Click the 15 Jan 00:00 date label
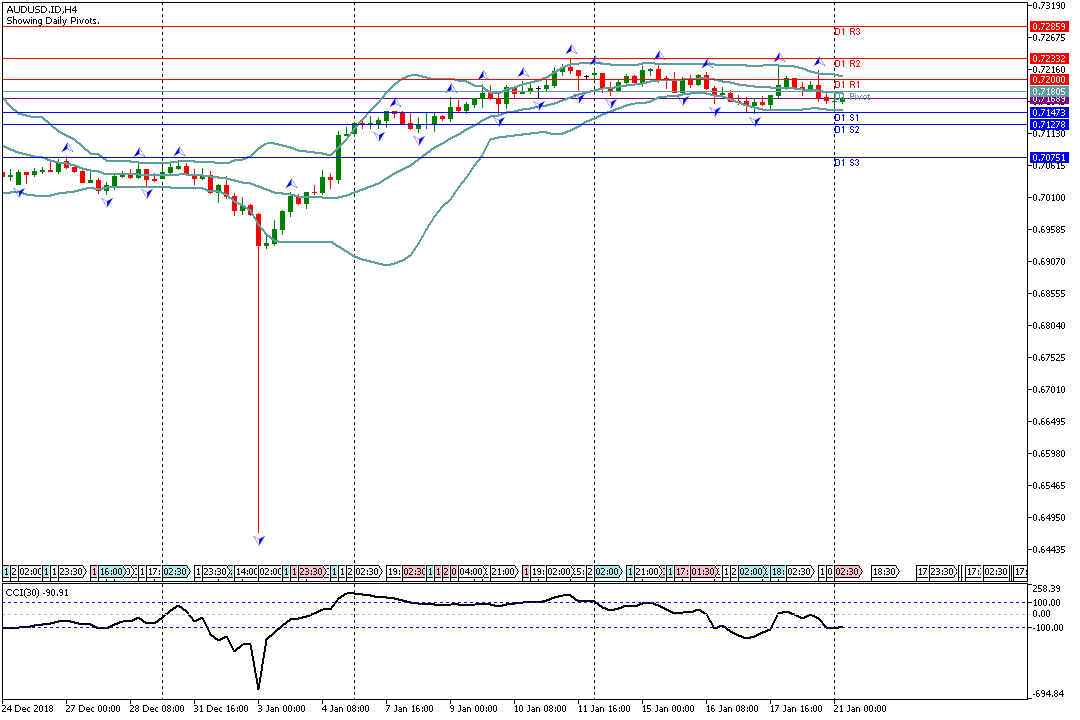Viewport: 1080px width, 720px height. [668, 709]
